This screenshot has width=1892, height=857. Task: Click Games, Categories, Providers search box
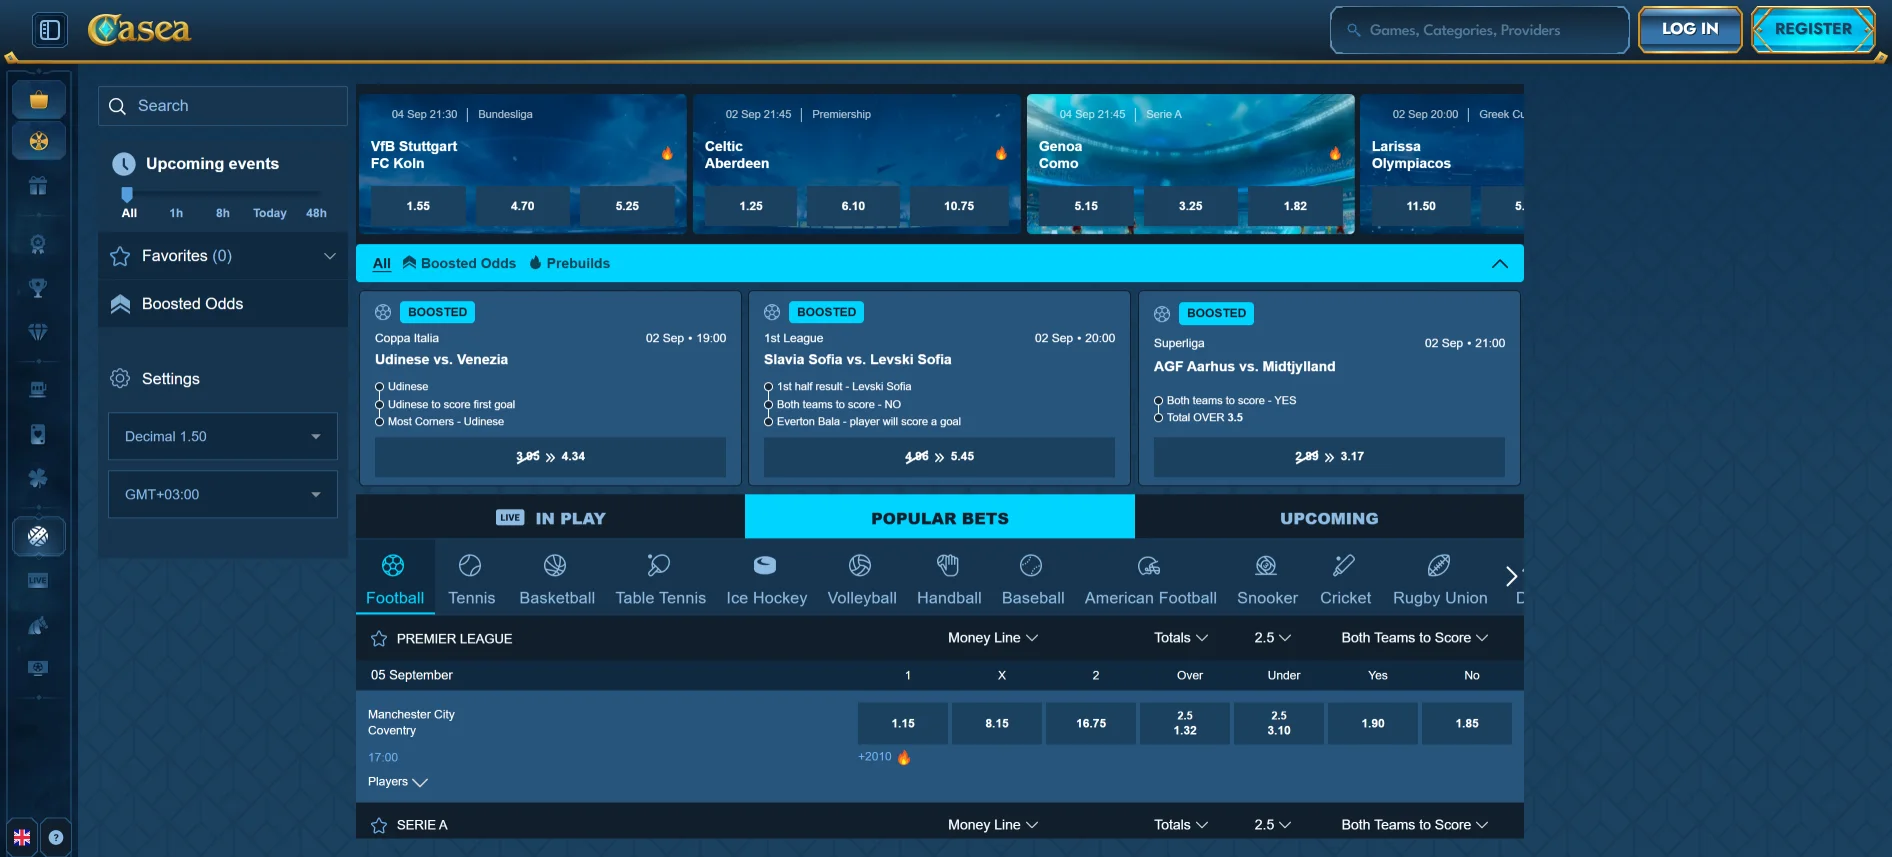(1479, 30)
